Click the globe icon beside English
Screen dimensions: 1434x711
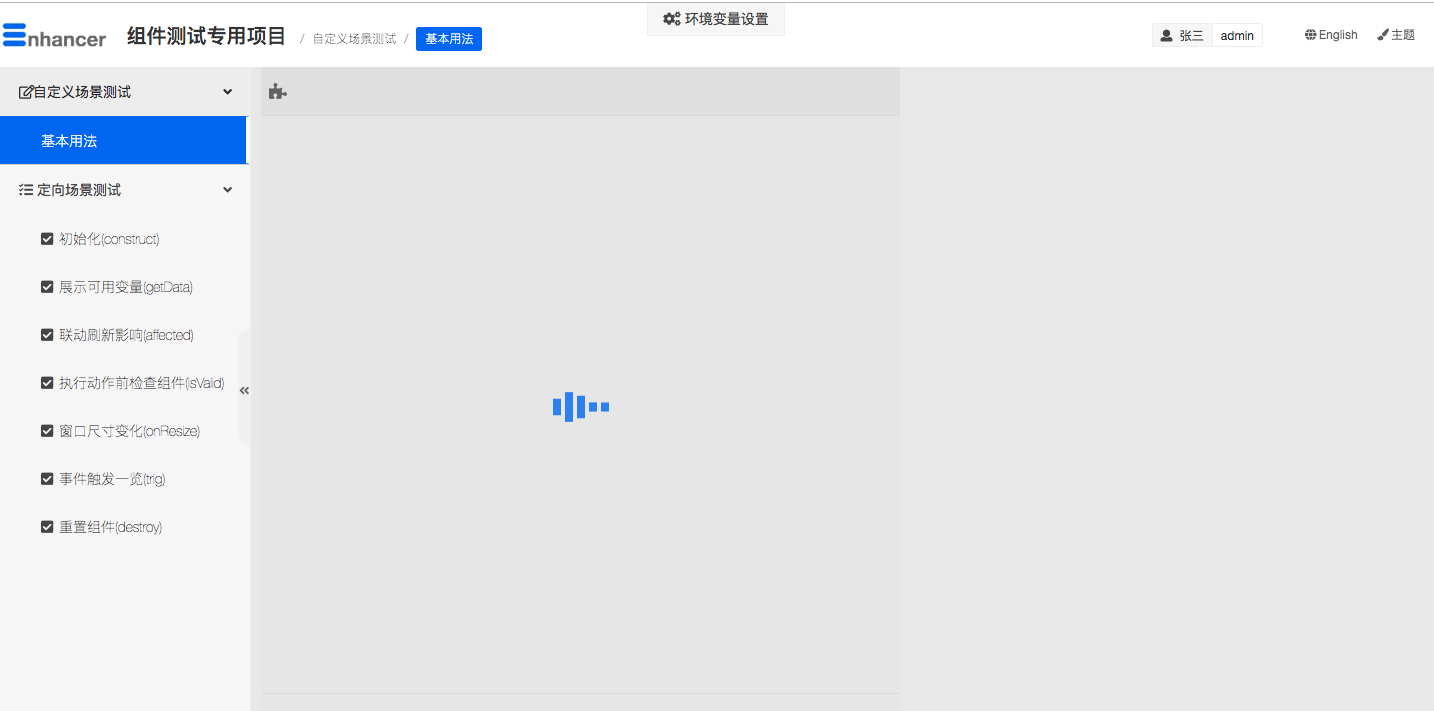tap(1310, 35)
